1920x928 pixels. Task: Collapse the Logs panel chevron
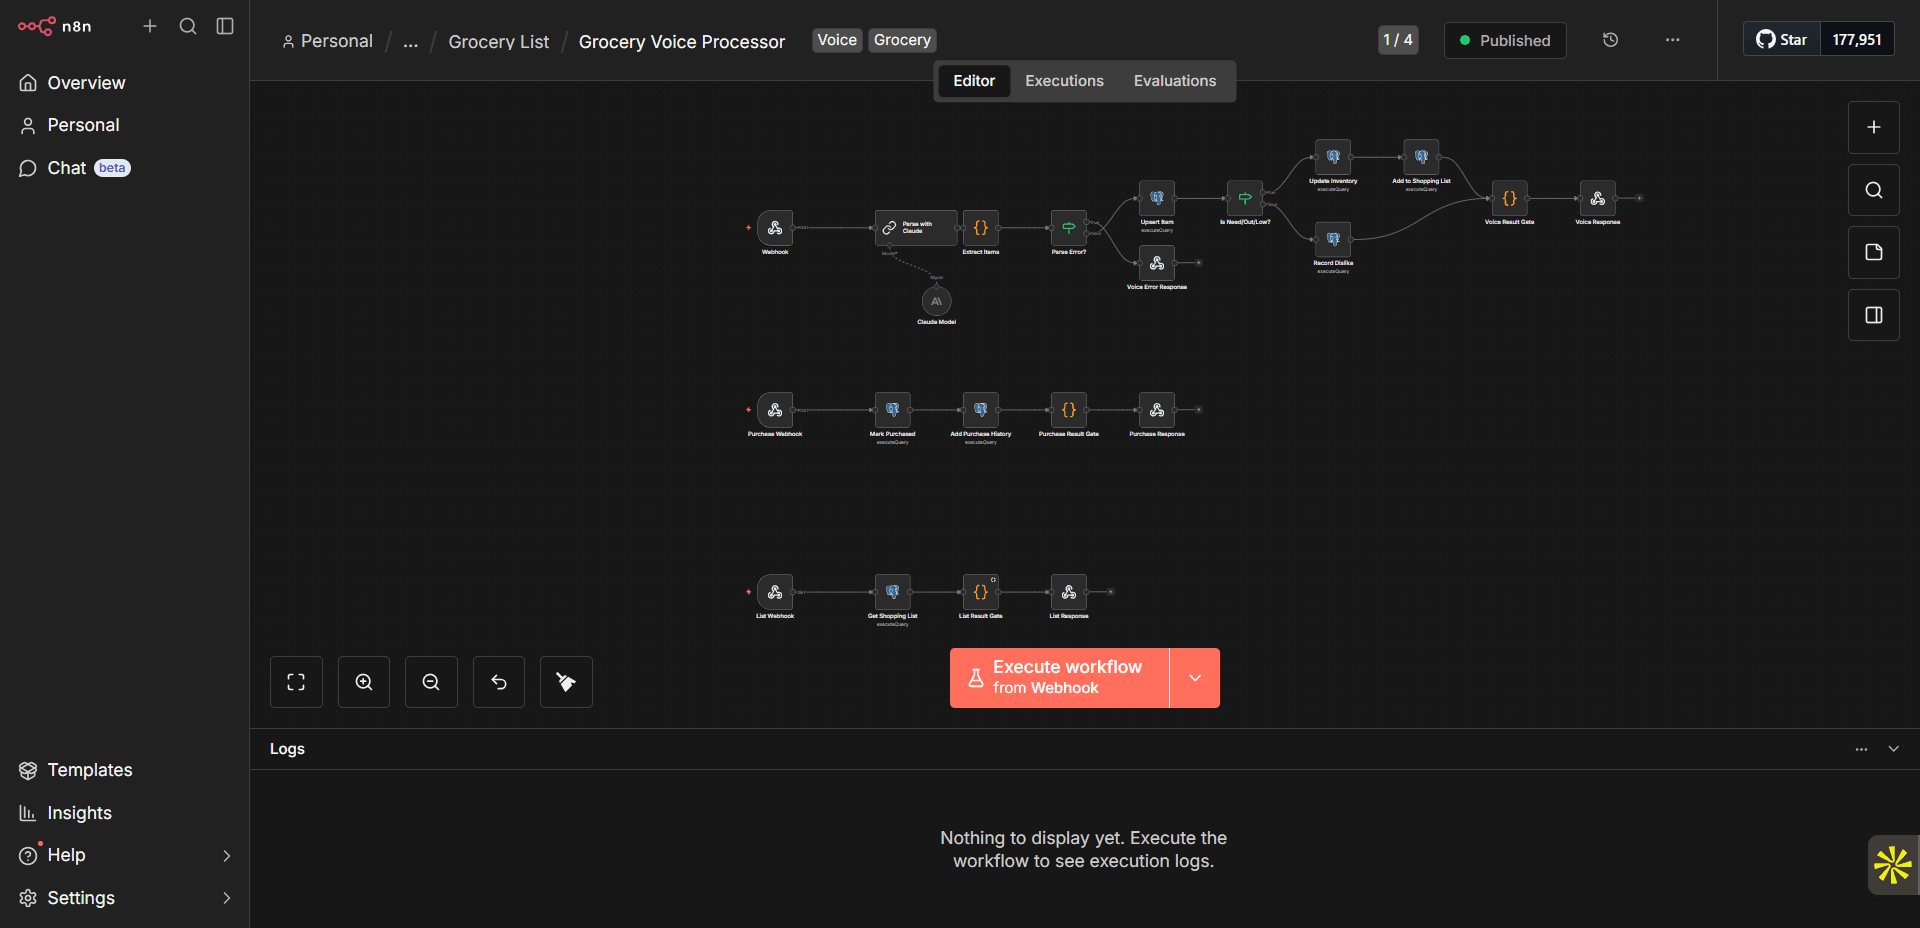click(x=1893, y=748)
